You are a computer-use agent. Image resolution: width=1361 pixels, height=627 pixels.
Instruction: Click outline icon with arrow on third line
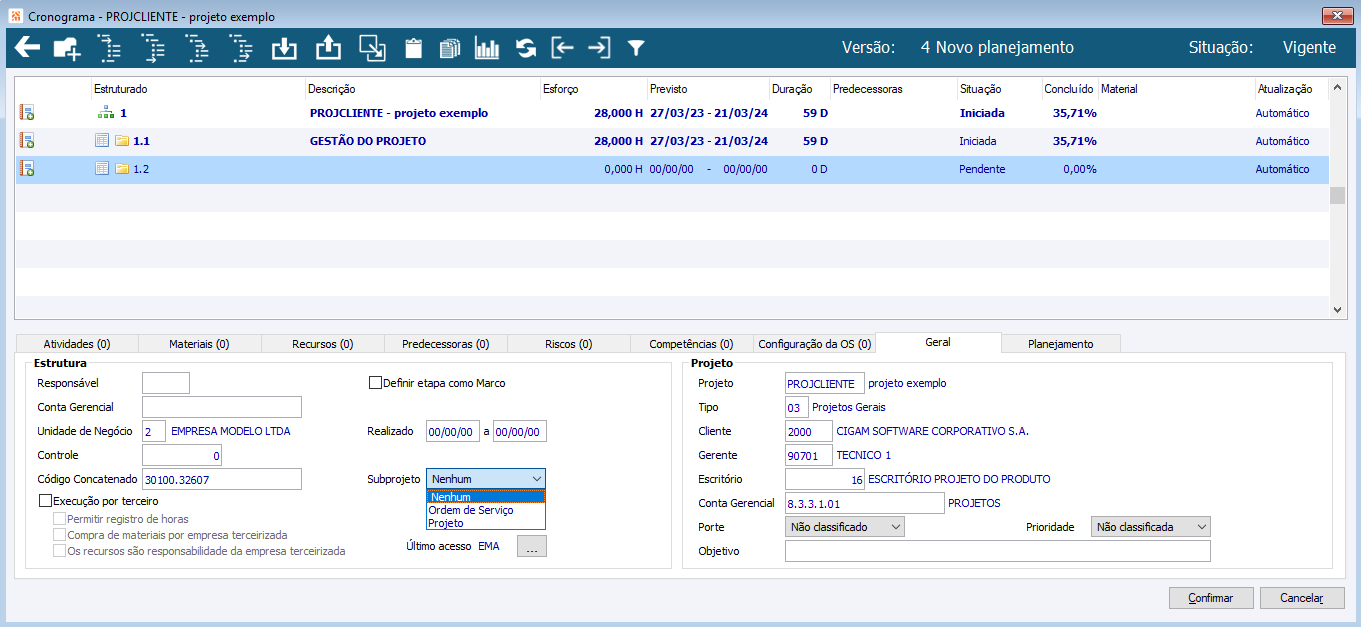[x=197, y=48]
